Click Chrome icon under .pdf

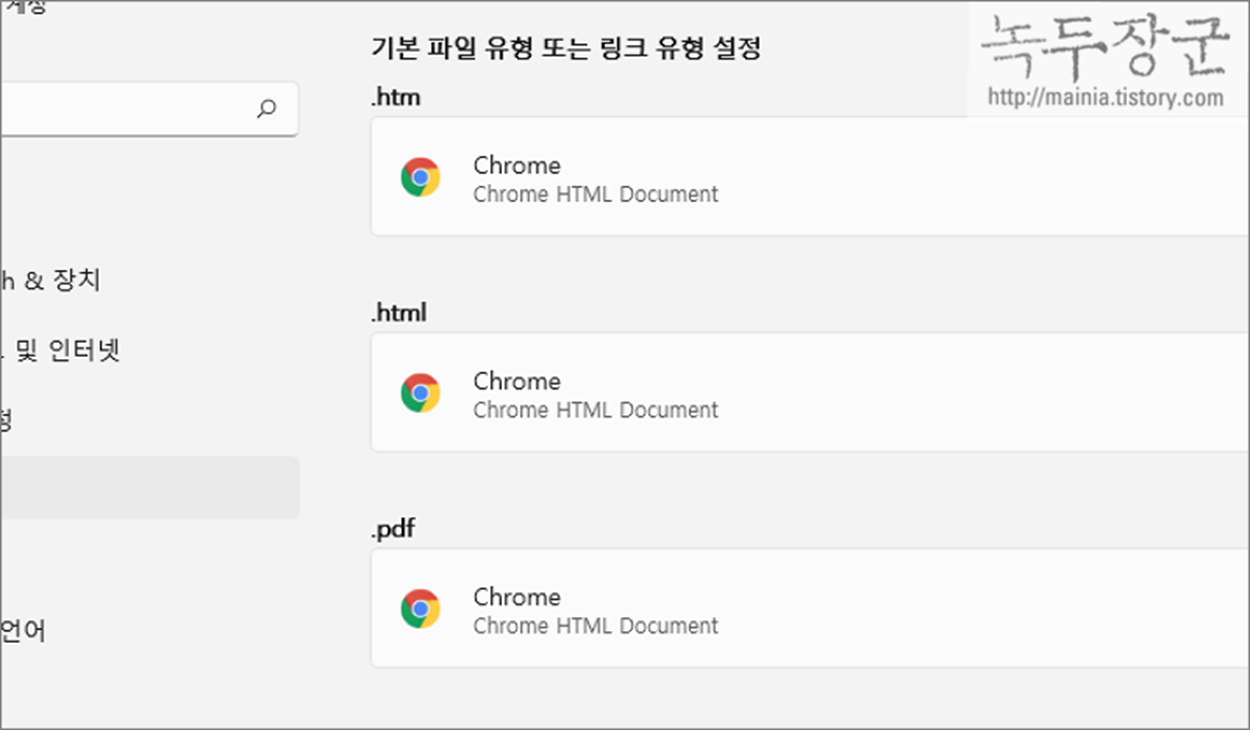click(421, 608)
